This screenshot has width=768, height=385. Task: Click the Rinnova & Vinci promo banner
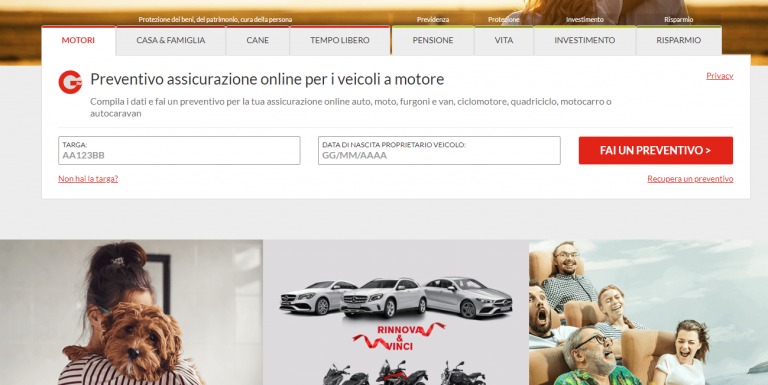(x=396, y=313)
